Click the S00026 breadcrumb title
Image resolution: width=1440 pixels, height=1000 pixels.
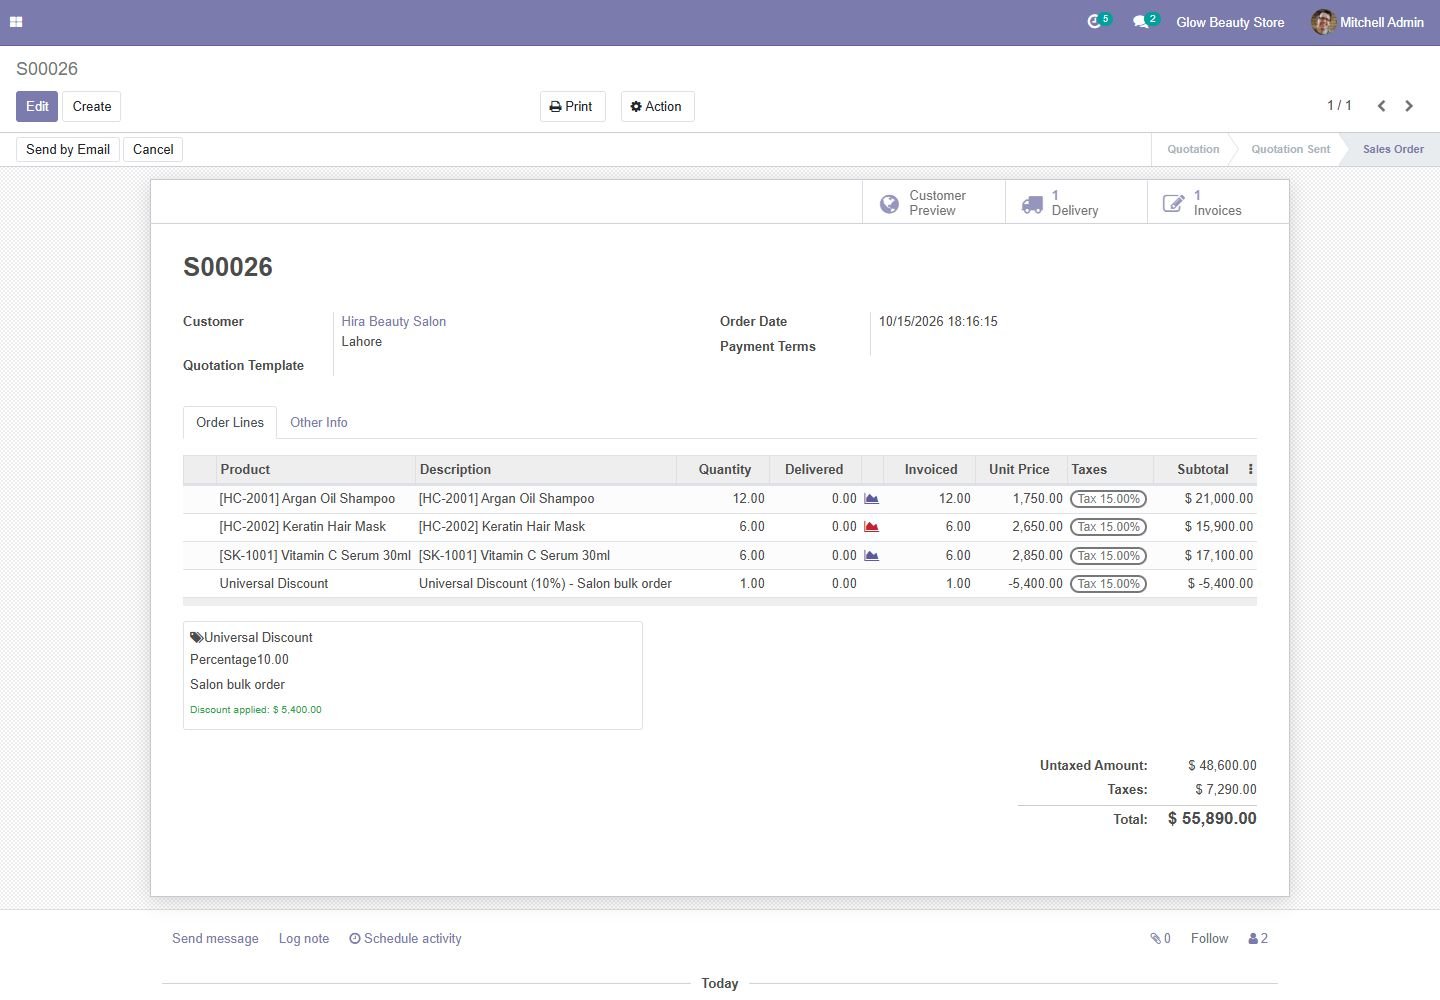coord(47,69)
